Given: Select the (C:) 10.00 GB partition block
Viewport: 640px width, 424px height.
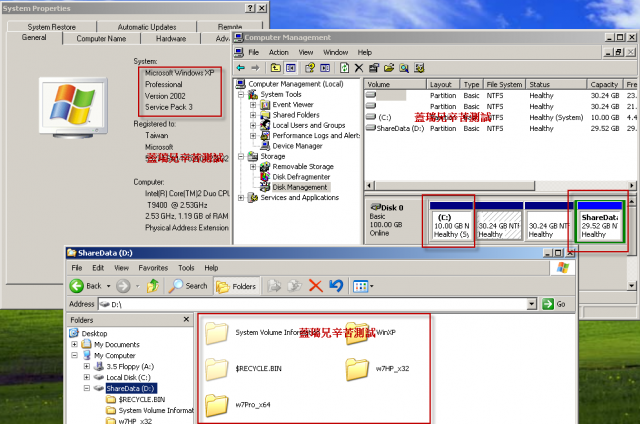Looking at the screenshot, I should coord(451,221).
